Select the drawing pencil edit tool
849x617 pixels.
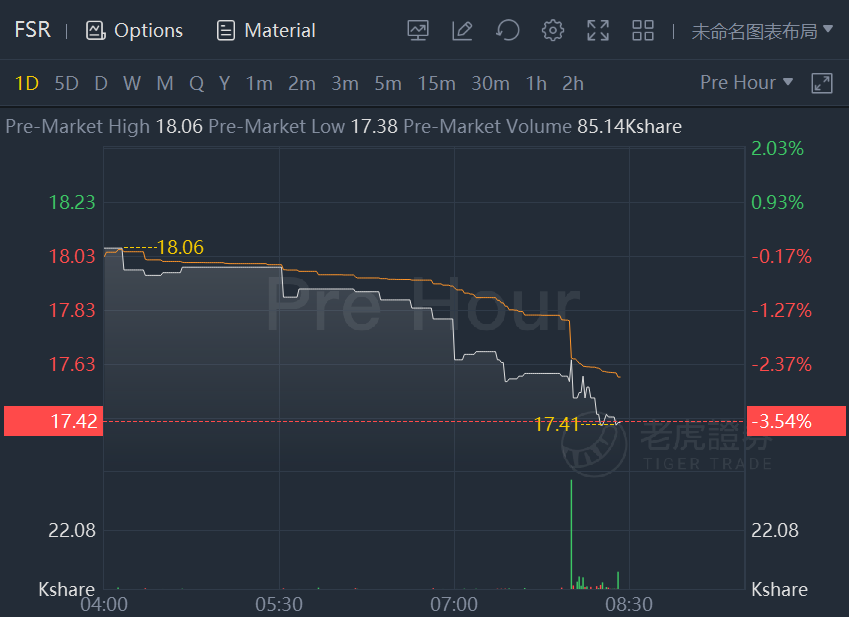tap(462, 30)
